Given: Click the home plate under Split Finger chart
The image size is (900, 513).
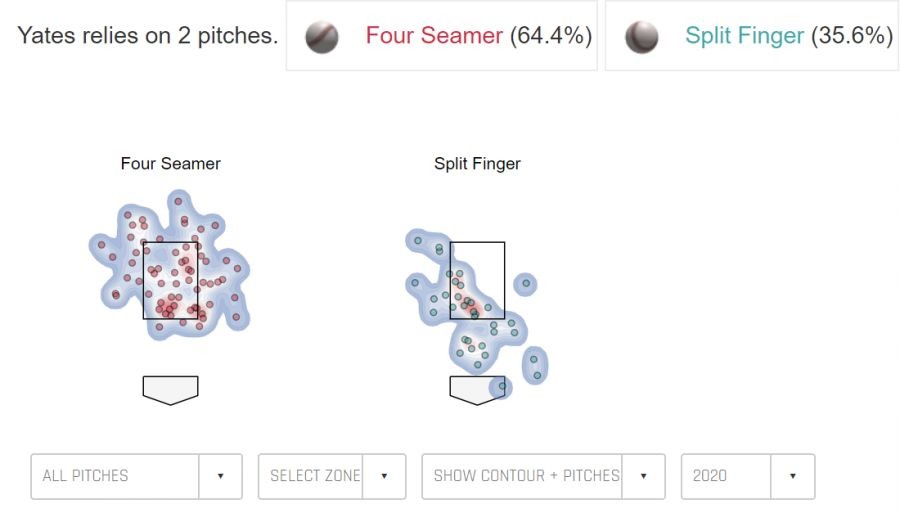Looking at the screenshot, I should (x=477, y=389).
